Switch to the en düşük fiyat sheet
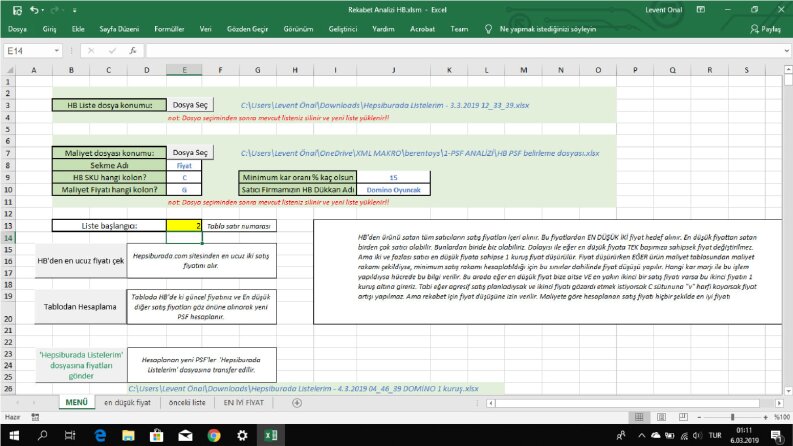 (127, 403)
